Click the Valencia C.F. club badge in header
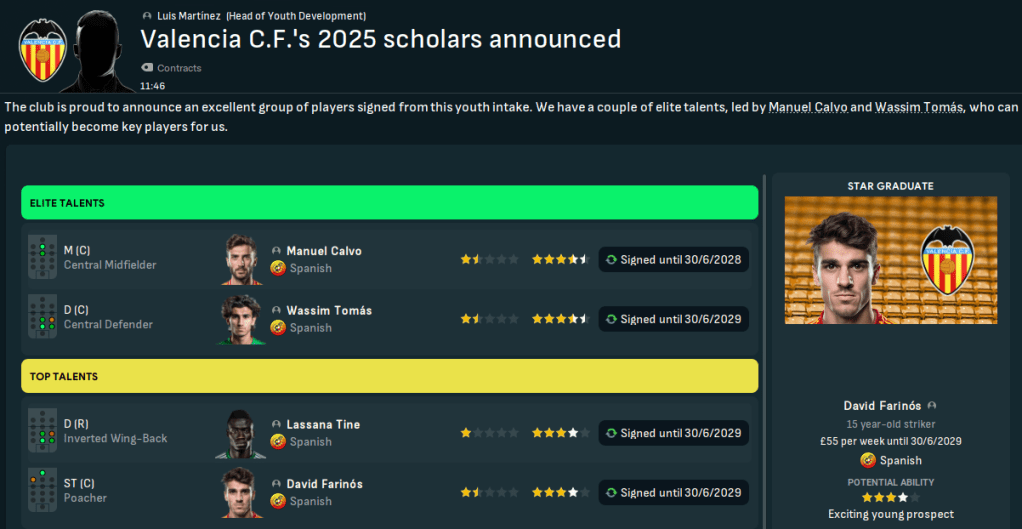 [42, 53]
